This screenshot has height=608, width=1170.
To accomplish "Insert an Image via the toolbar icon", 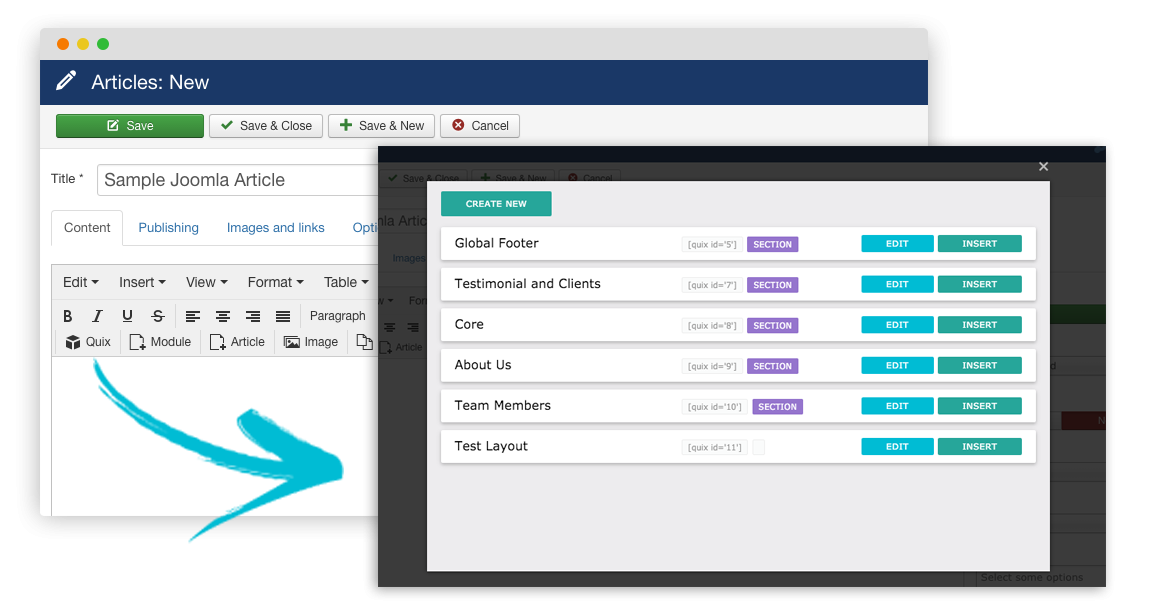I will 310,341.
